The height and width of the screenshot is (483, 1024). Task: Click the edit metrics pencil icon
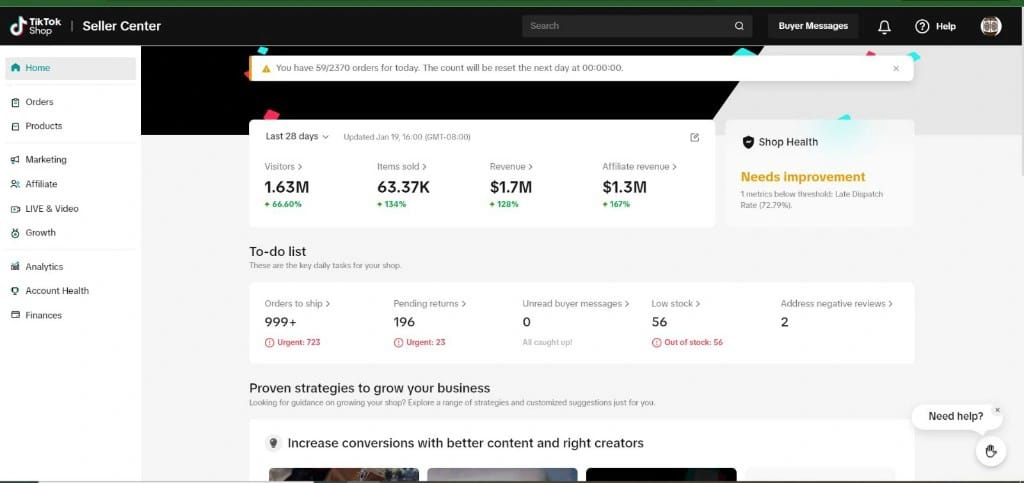click(x=694, y=137)
